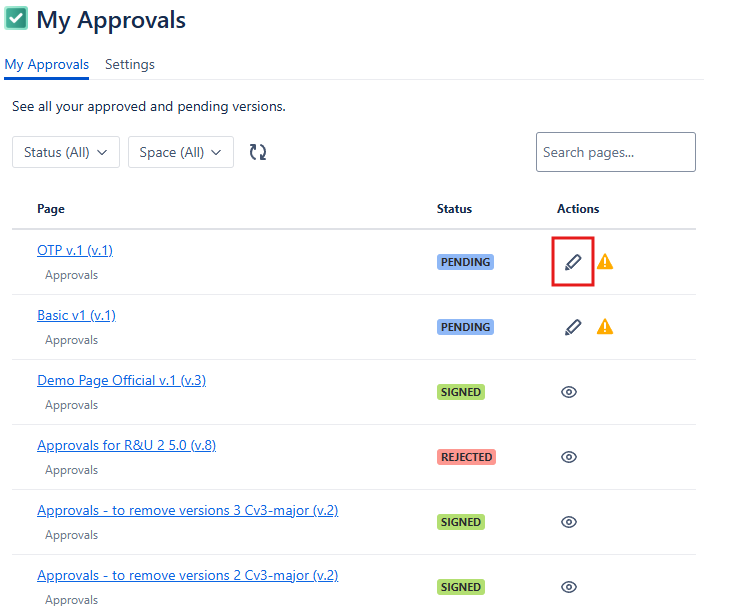The width and height of the screenshot is (745, 607).
Task: Click the pencil icon for Basic v1
Action: [x=573, y=327]
